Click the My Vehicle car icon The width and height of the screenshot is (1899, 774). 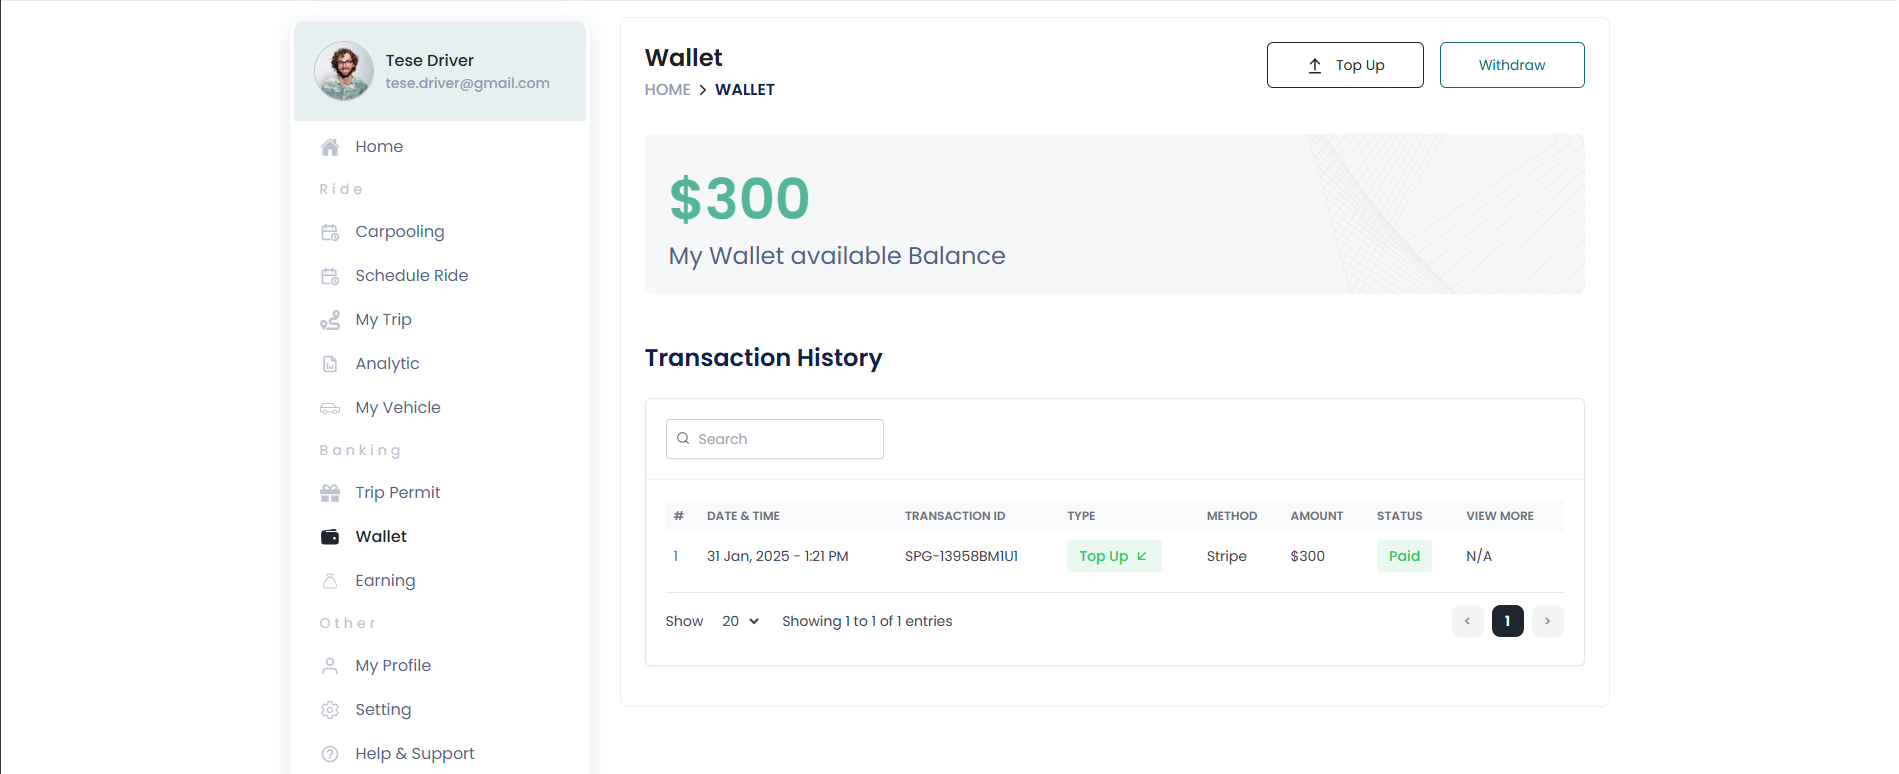click(x=330, y=408)
